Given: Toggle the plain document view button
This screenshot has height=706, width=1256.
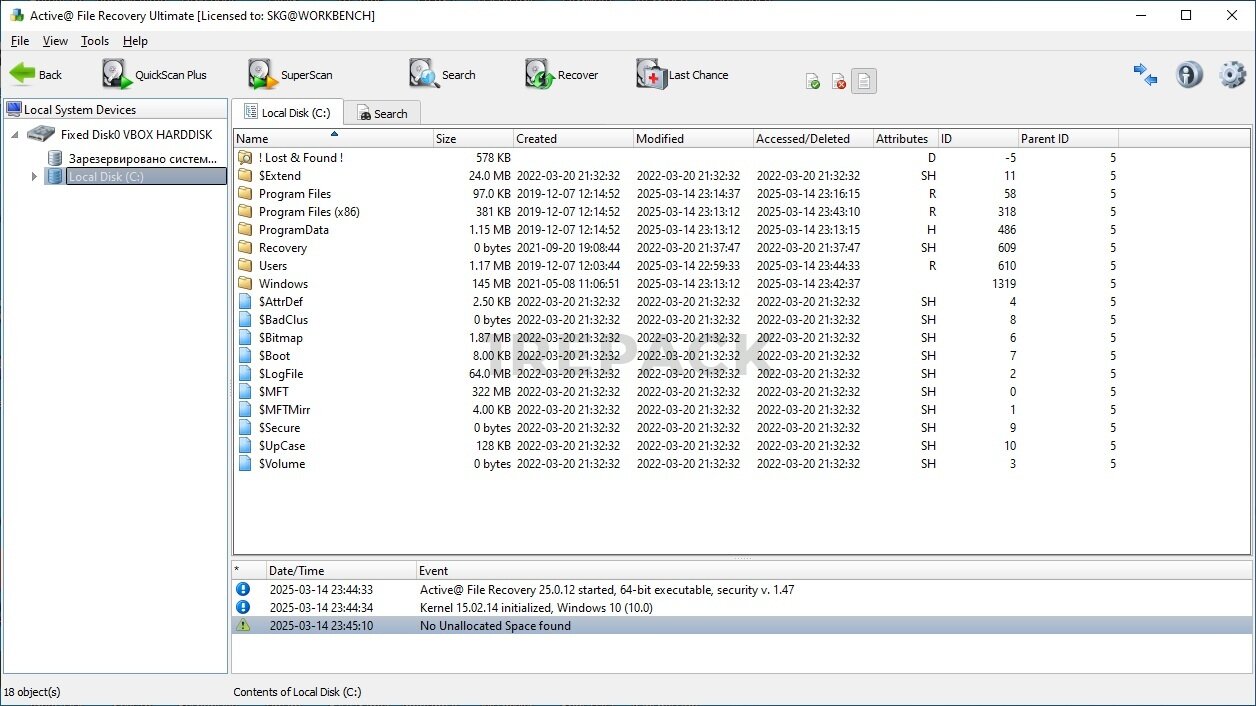Looking at the screenshot, I should tap(864, 81).
